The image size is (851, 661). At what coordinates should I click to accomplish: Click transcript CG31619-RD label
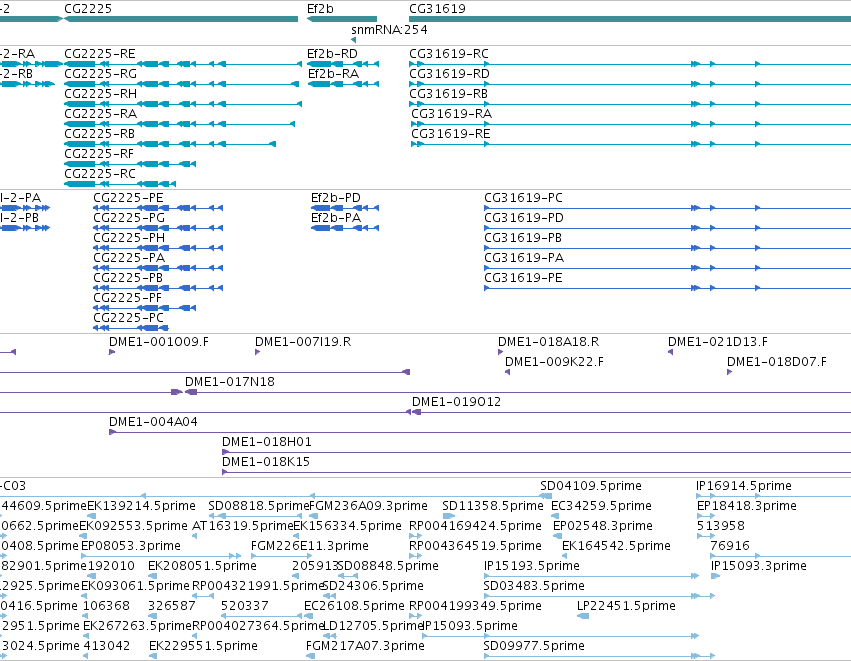click(x=449, y=74)
